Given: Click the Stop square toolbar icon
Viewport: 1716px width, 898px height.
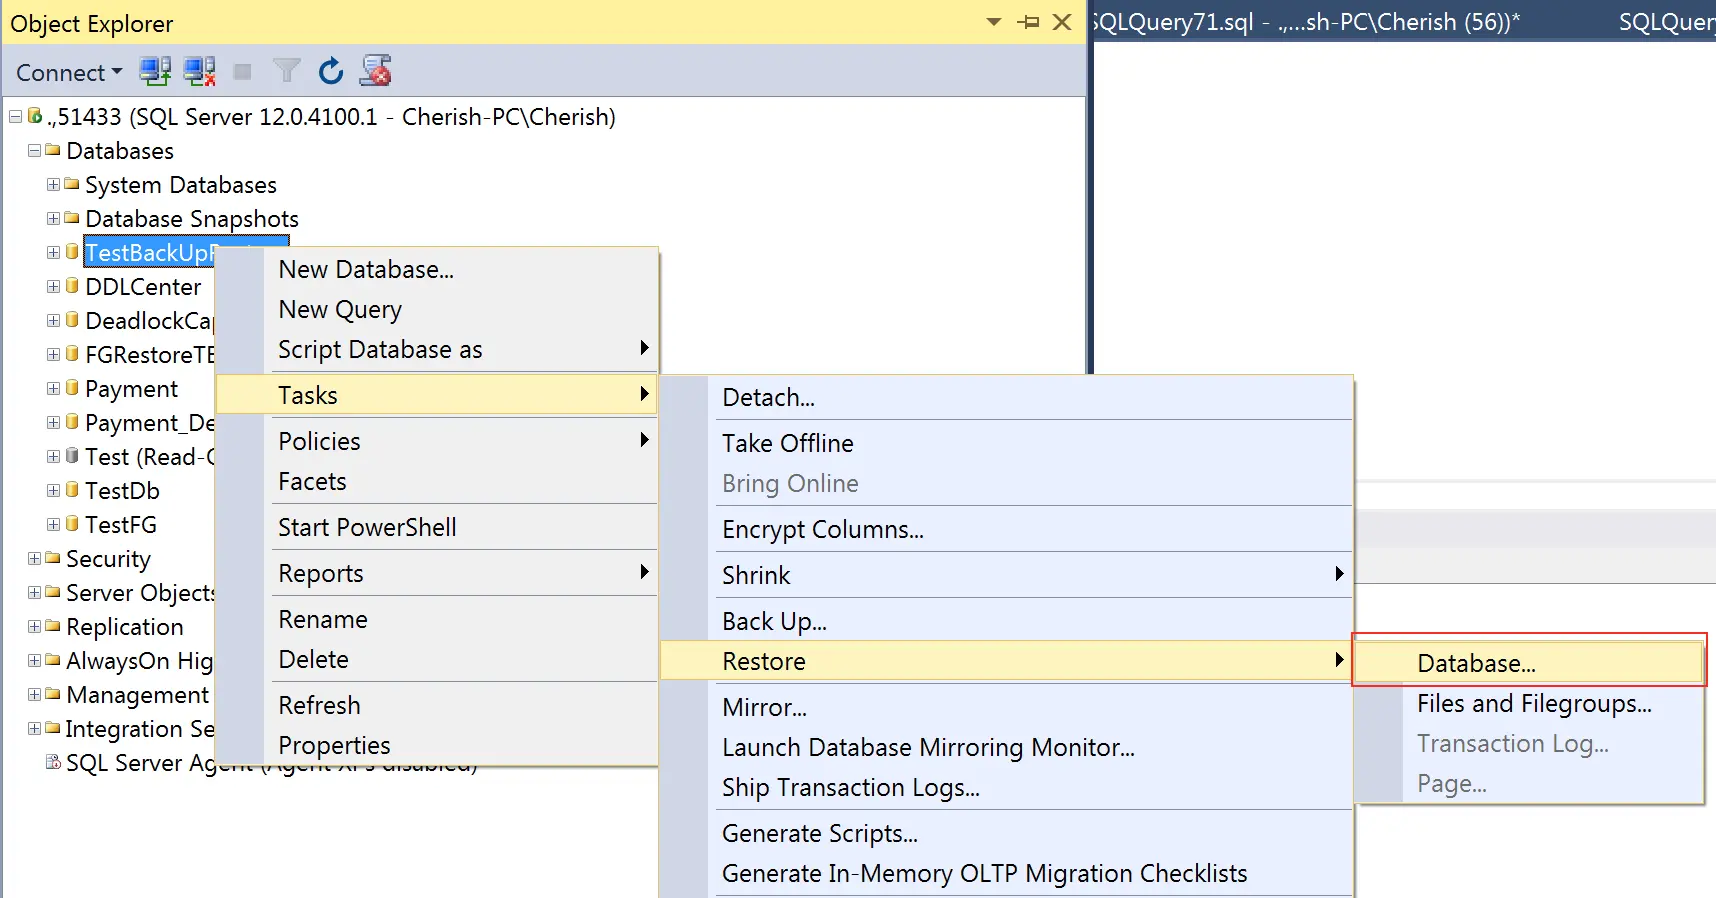Looking at the screenshot, I should 242,71.
